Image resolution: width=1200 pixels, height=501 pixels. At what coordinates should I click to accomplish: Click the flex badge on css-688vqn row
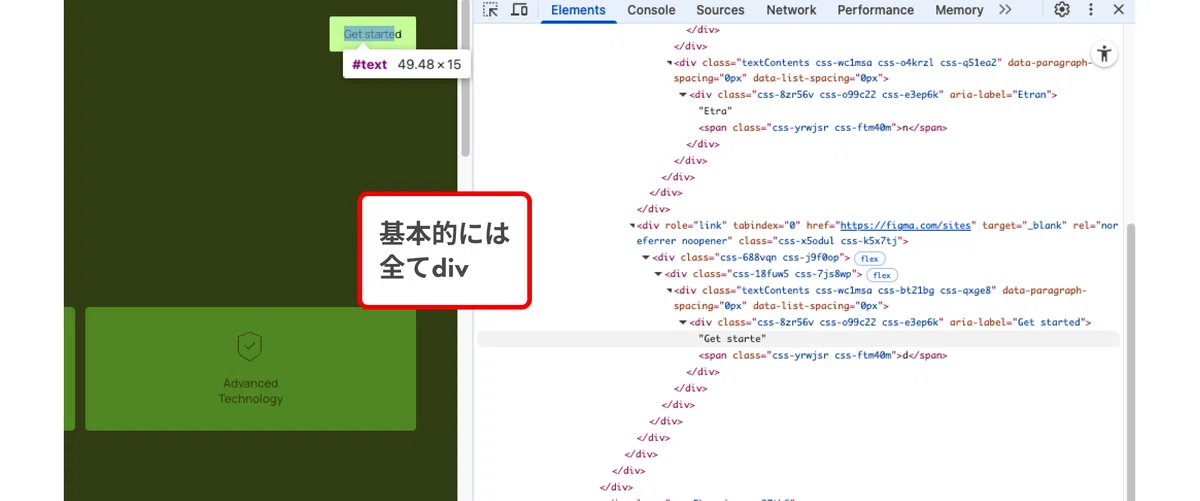coord(870,258)
